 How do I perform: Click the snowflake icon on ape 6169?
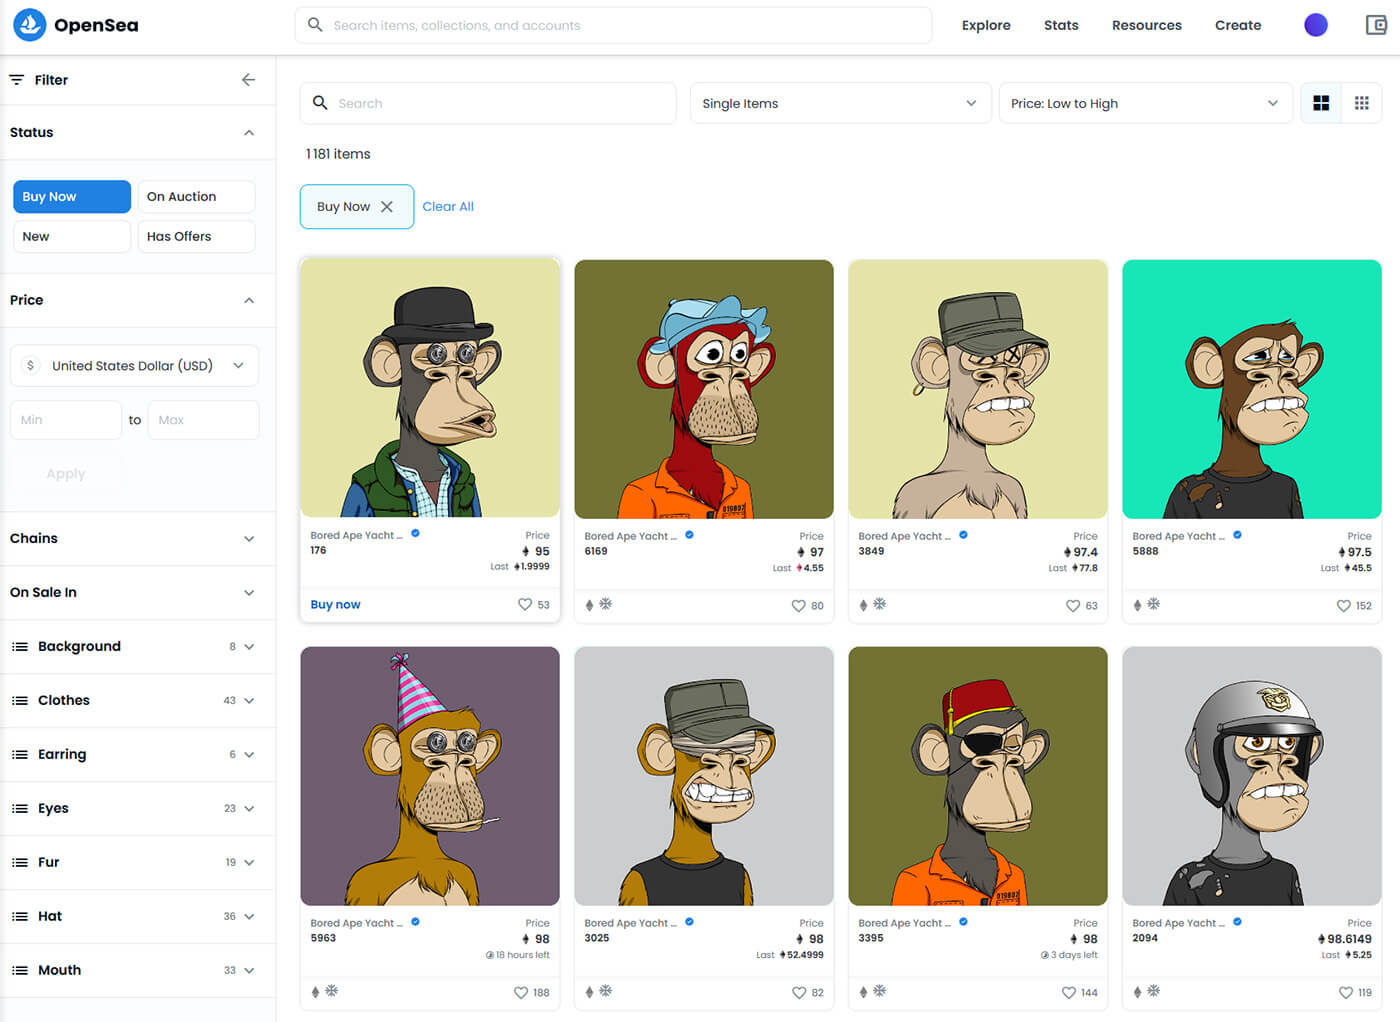pos(606,604)
